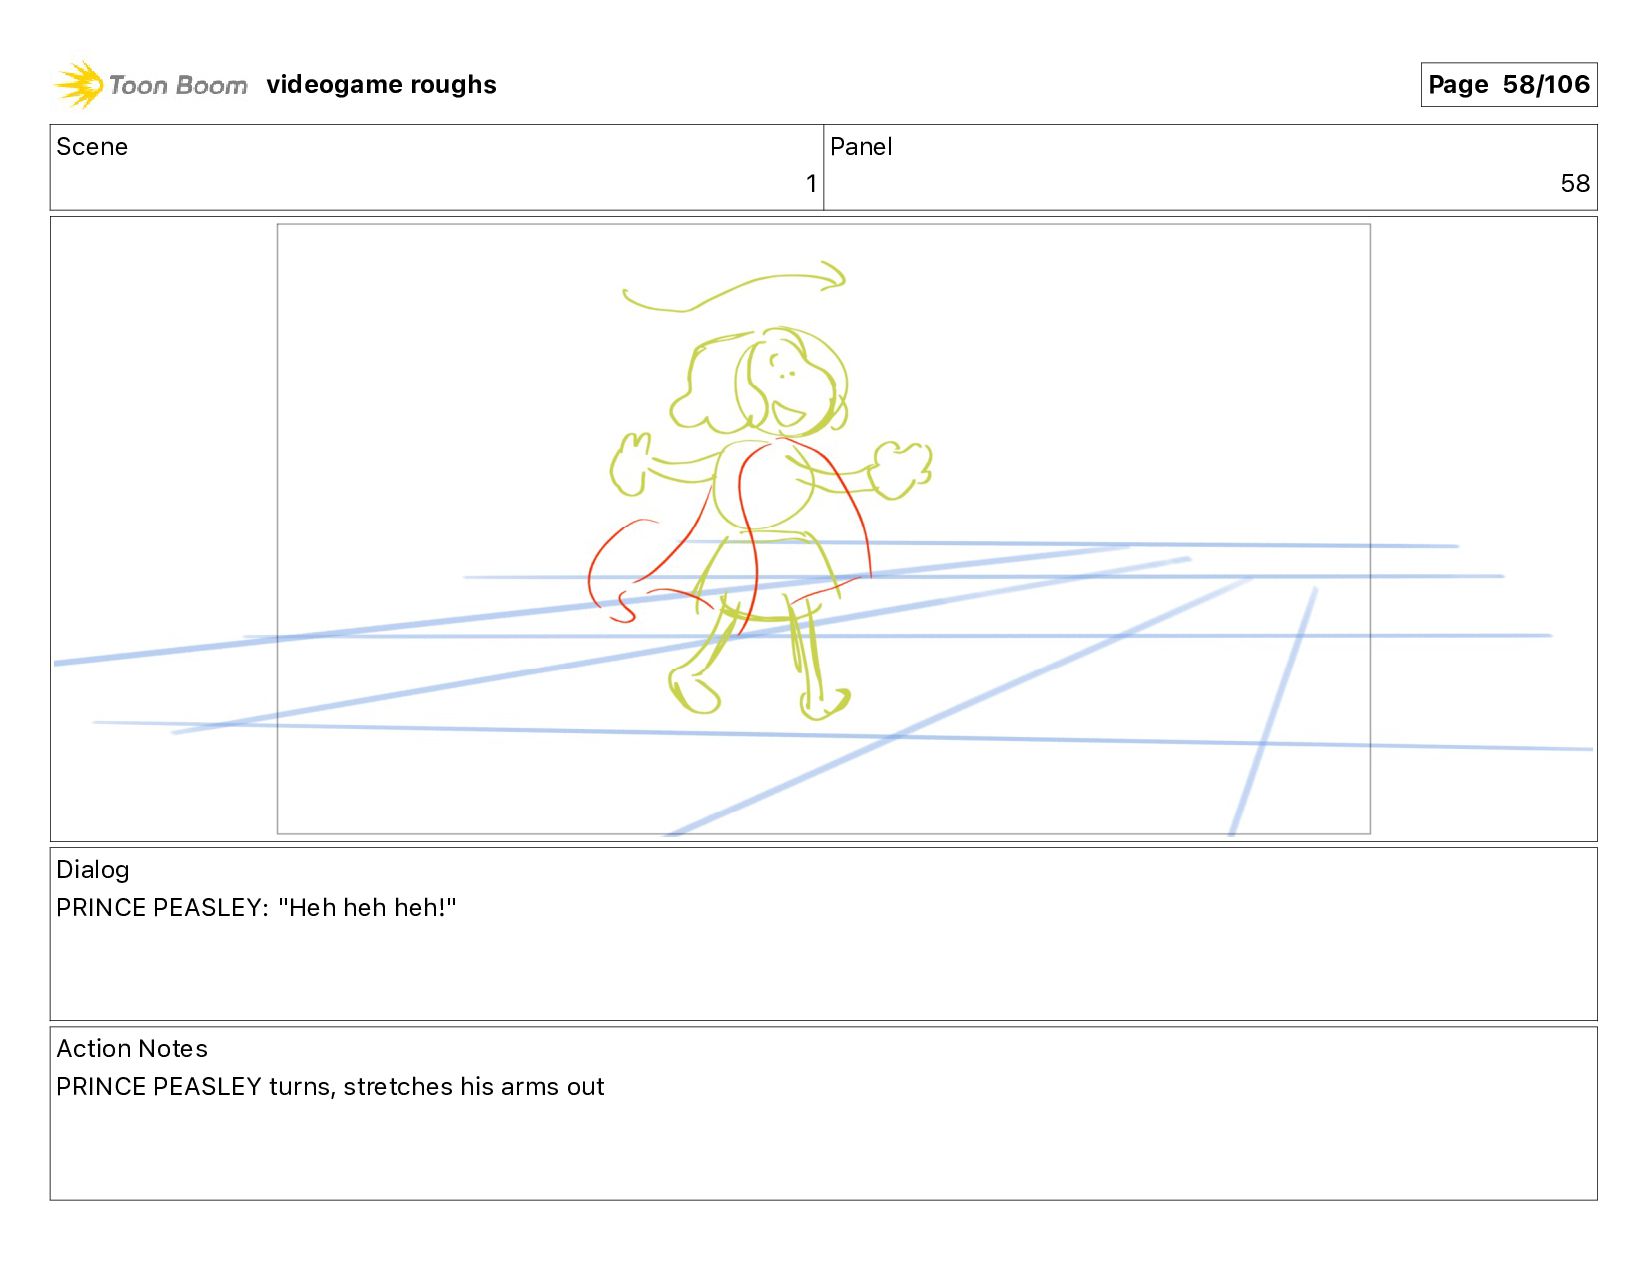Click the 'Dialog' heading
This screenshot has height=1275, width=1650.
click(93, 870)
